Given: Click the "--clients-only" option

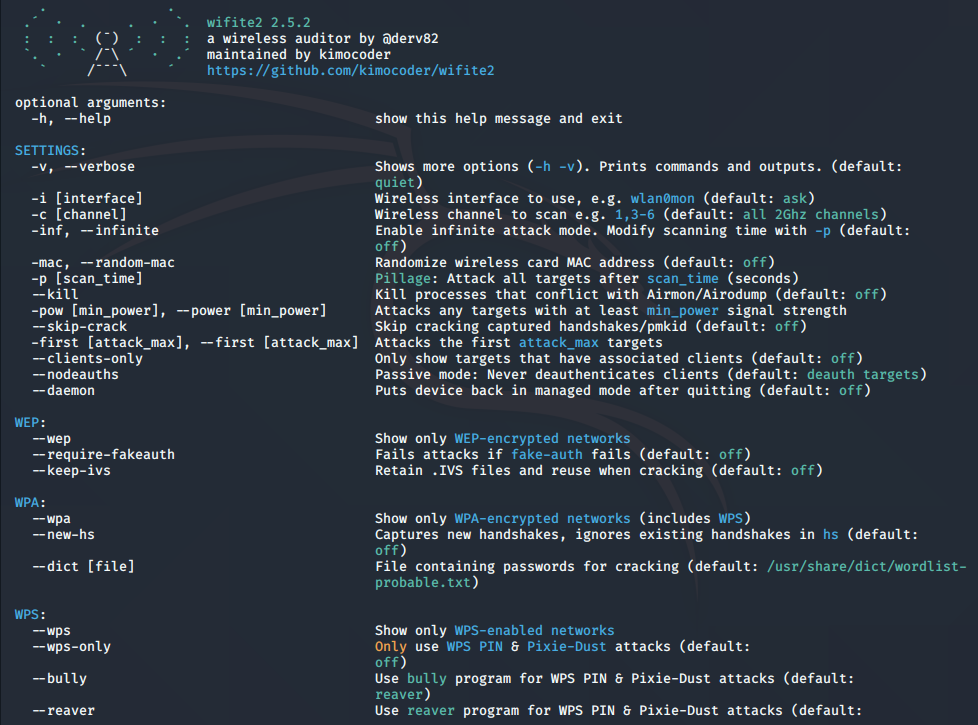Looking at the screenshot, I should tap(87, 359).
